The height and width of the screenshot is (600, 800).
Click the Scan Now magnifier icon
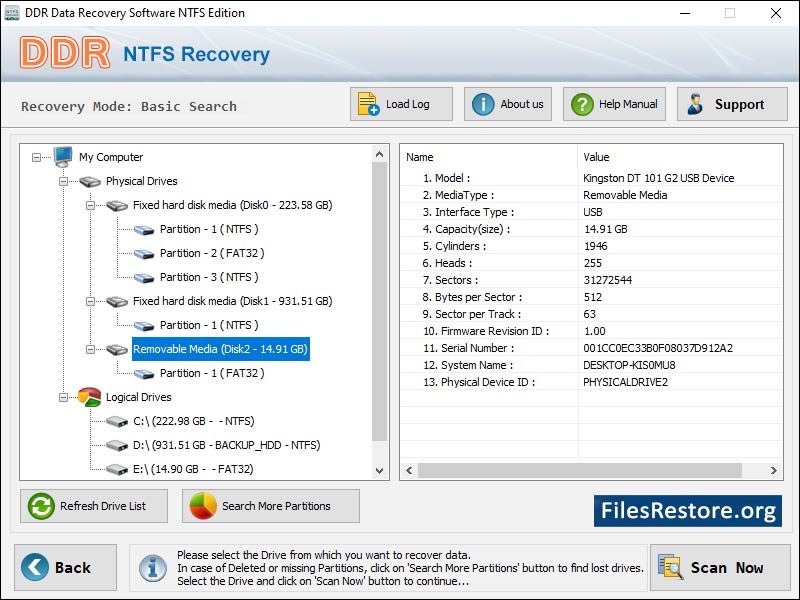pyautogui.click(x=671, y=567)
